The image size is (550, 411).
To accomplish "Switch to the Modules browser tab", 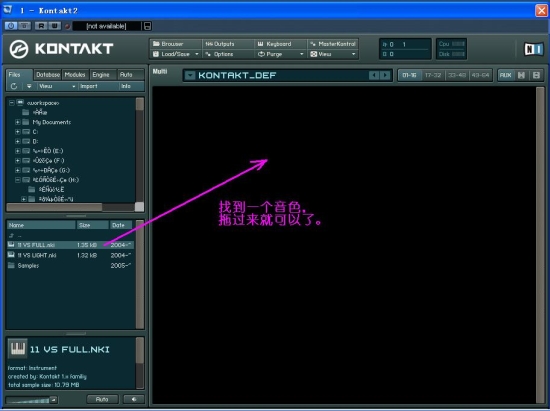I will click(75, 75).
